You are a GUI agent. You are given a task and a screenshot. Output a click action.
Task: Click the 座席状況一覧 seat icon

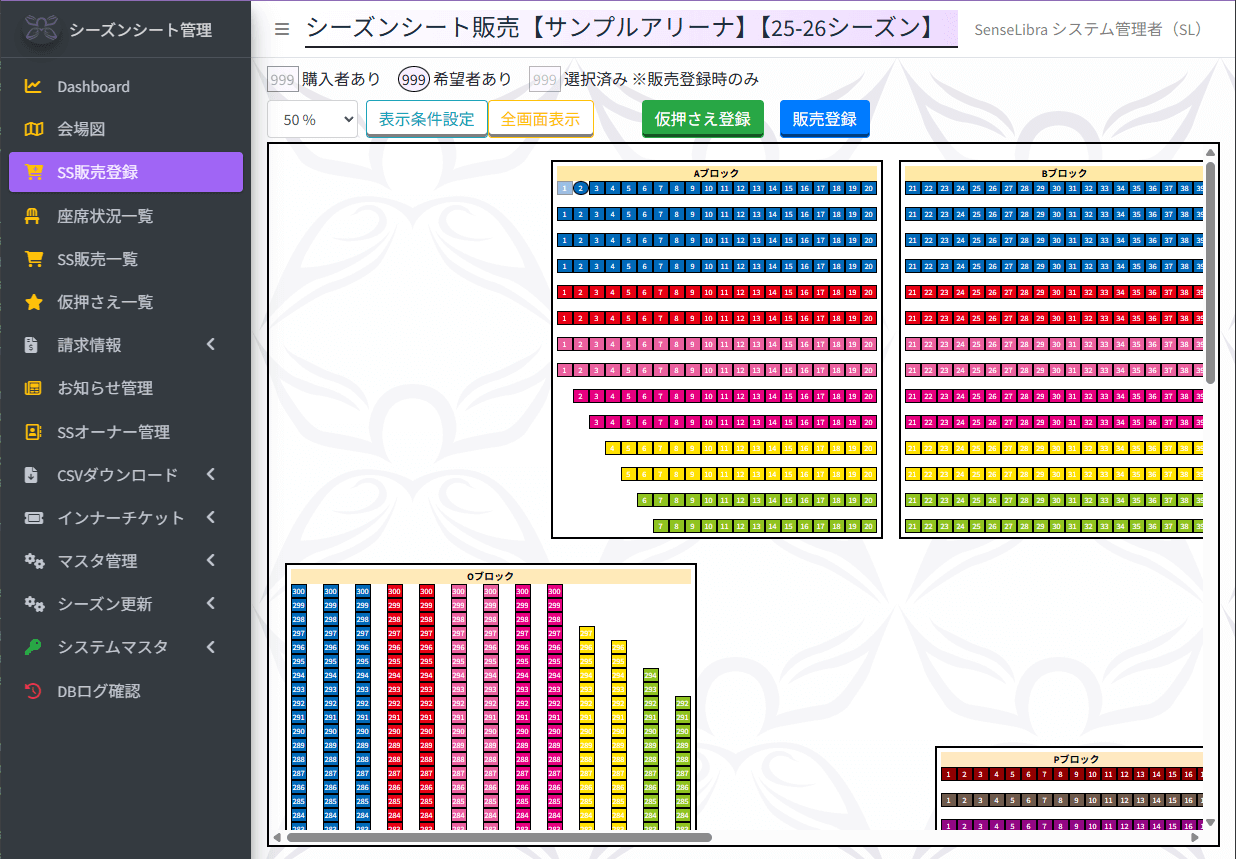click(34, 216)
